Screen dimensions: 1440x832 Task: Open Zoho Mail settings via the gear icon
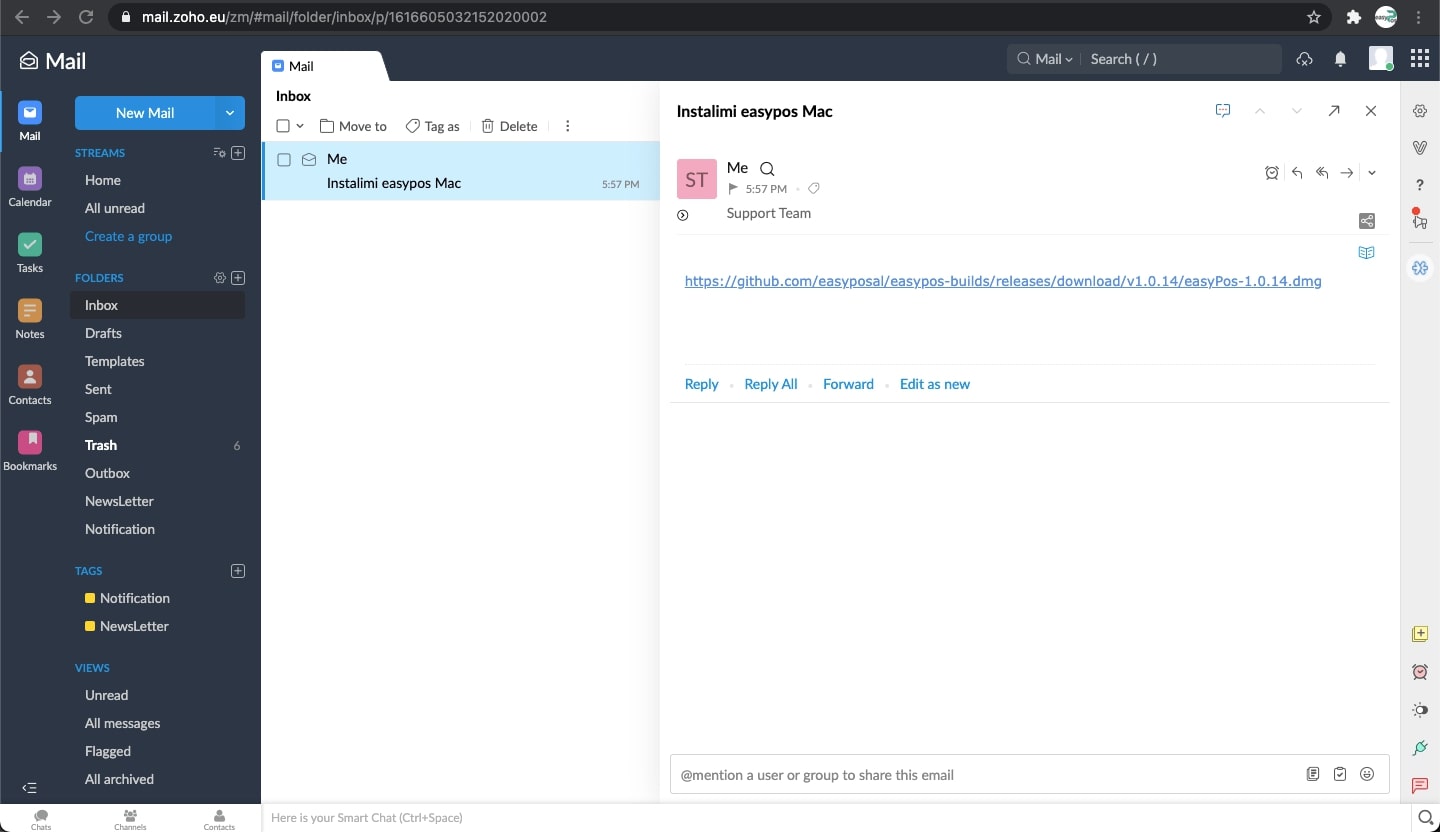pos(1420,111)
